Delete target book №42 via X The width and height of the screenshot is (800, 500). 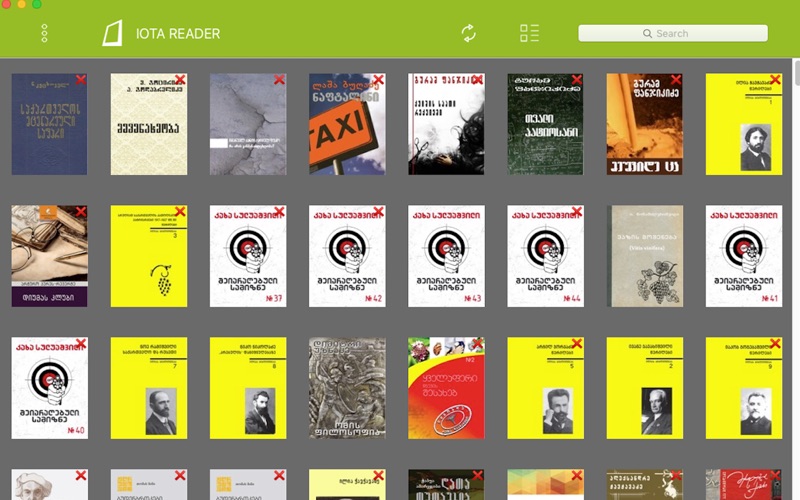378,212
